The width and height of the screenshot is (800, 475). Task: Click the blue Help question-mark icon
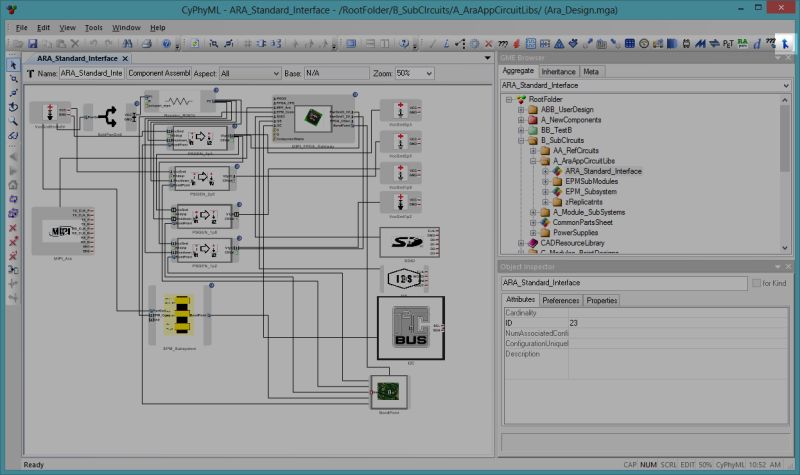tap(166, 44)
